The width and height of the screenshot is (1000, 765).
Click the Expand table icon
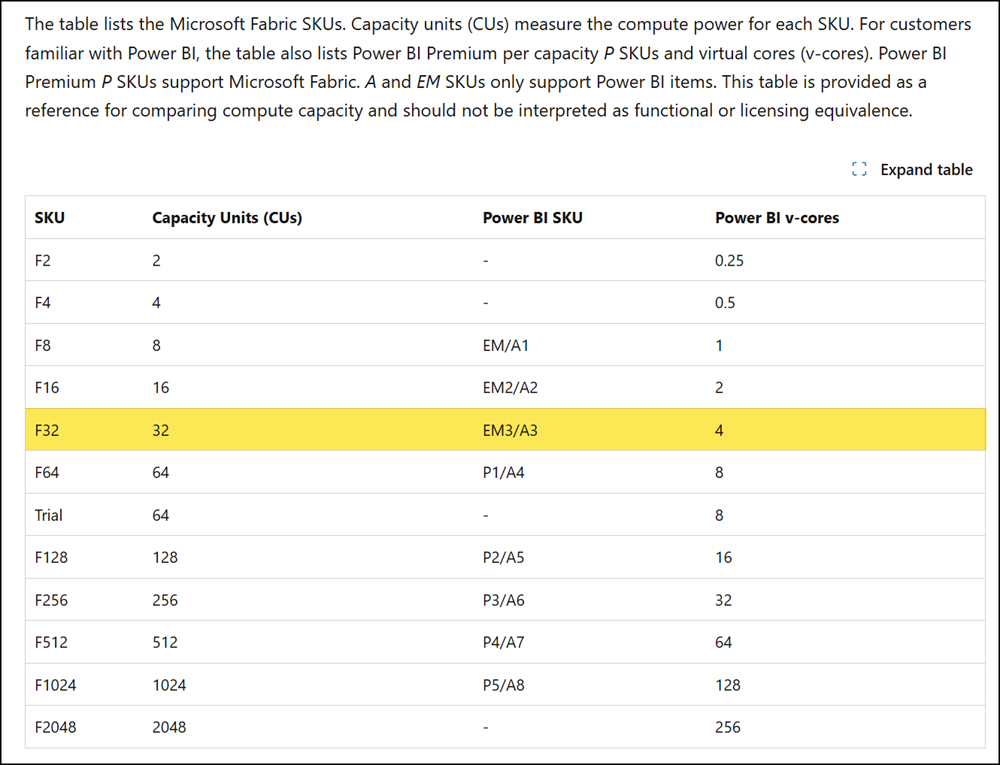(x=859, y=170)
